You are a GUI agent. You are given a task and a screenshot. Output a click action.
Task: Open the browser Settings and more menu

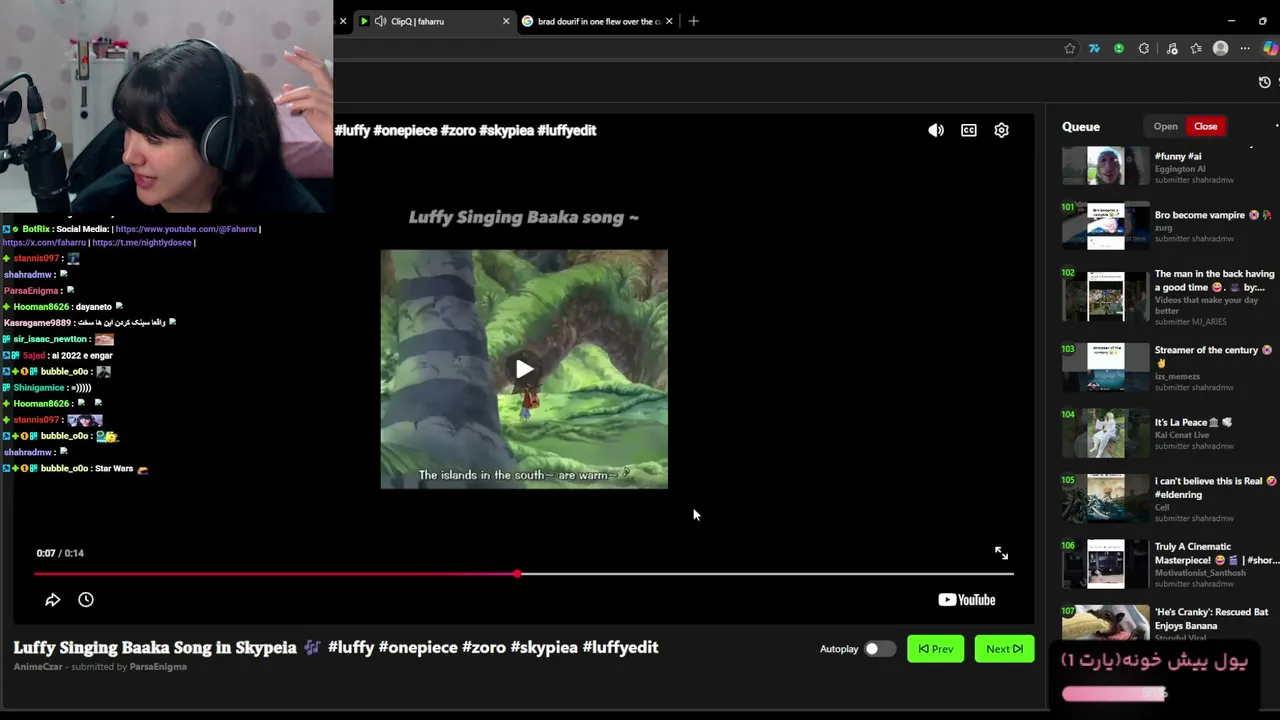(x=1245, y=48)
